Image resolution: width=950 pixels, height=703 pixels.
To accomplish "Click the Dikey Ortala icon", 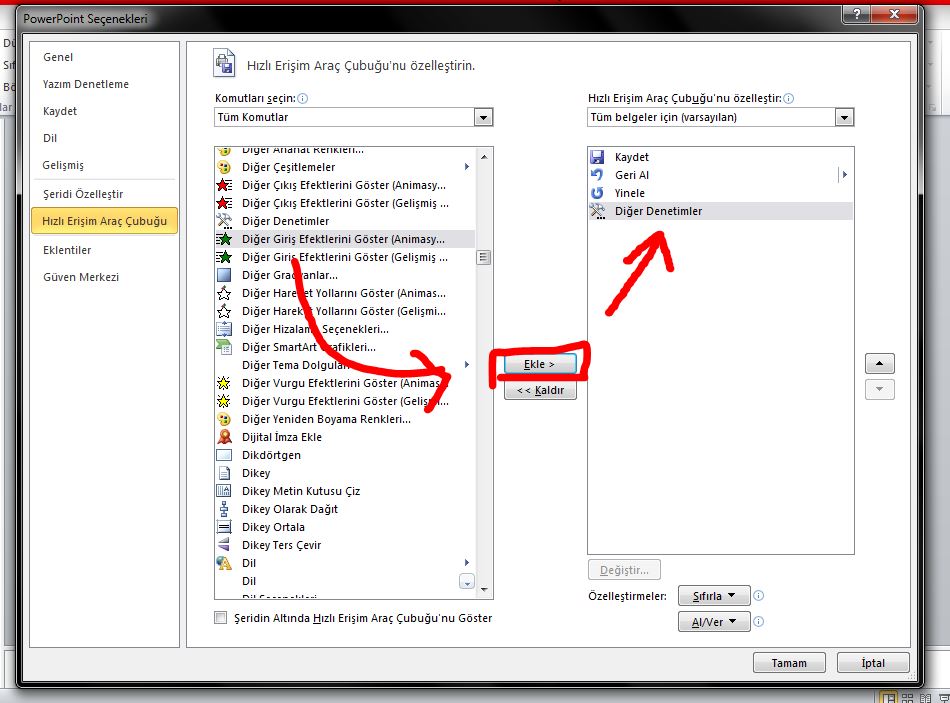I will tap(224, 527).
